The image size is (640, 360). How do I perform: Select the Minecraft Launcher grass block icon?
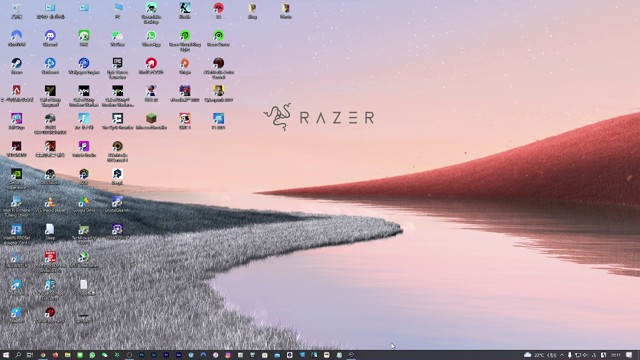coord(151,121)
